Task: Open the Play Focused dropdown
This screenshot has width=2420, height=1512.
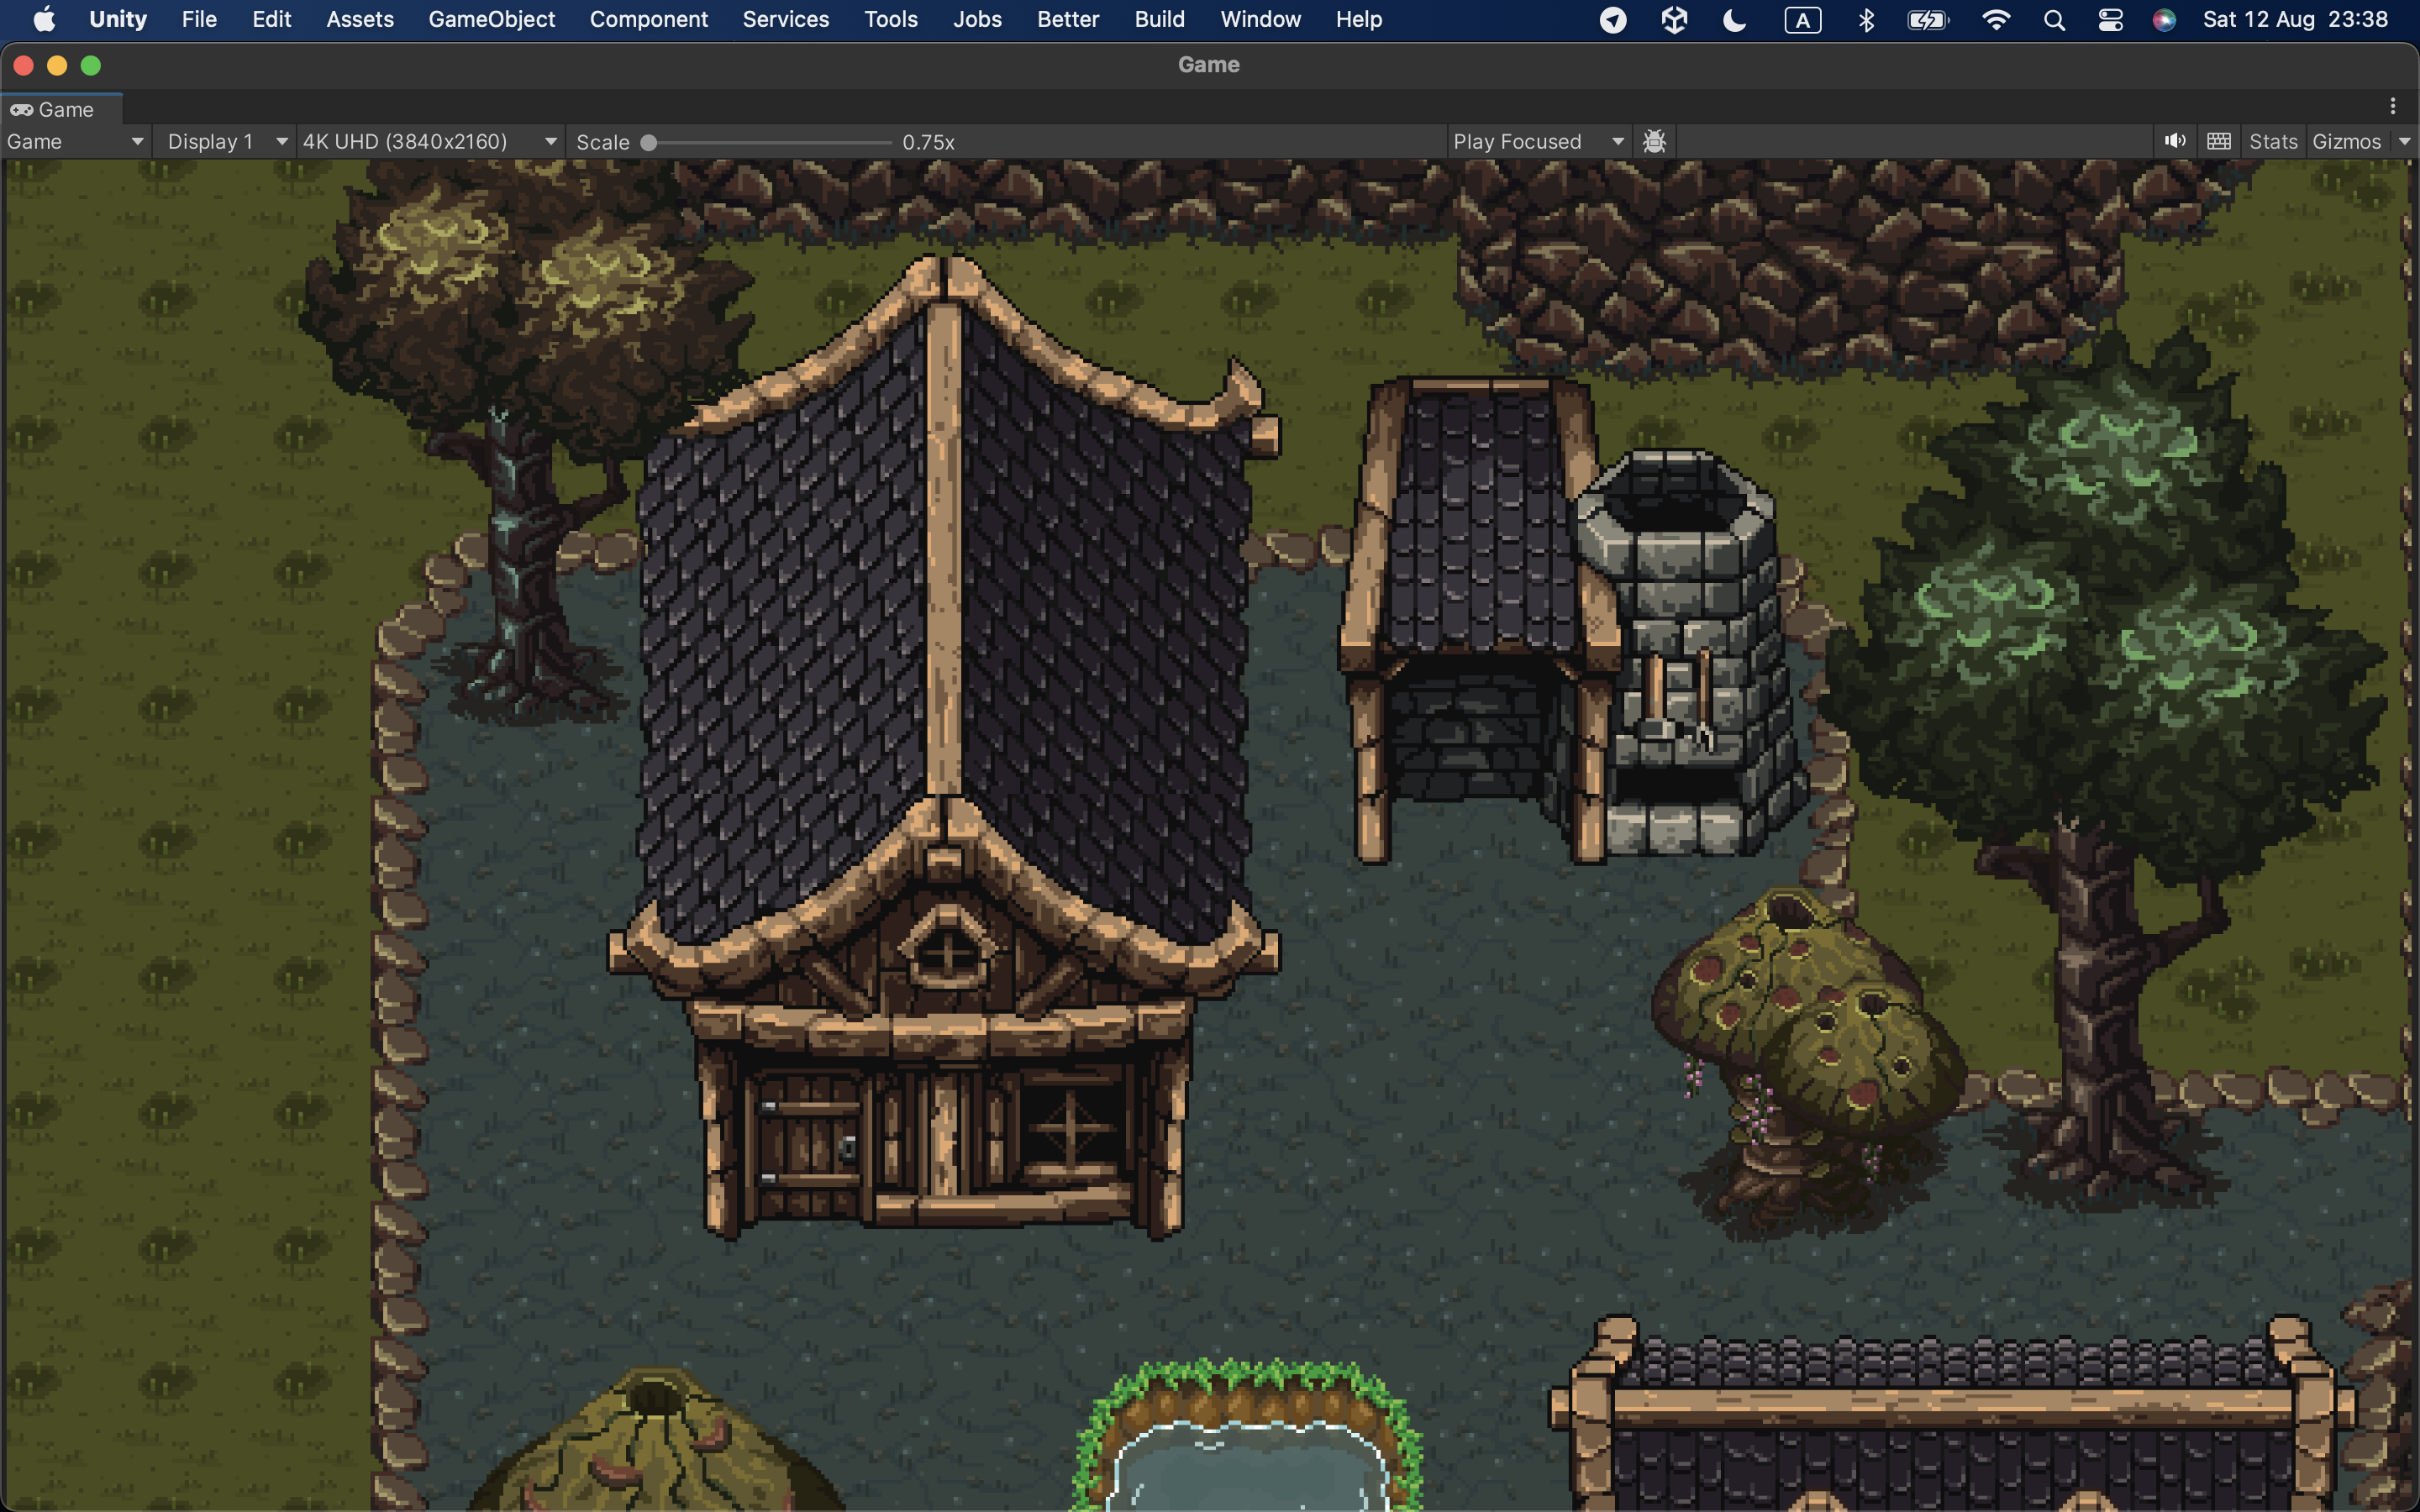Action: point(1537,141)
